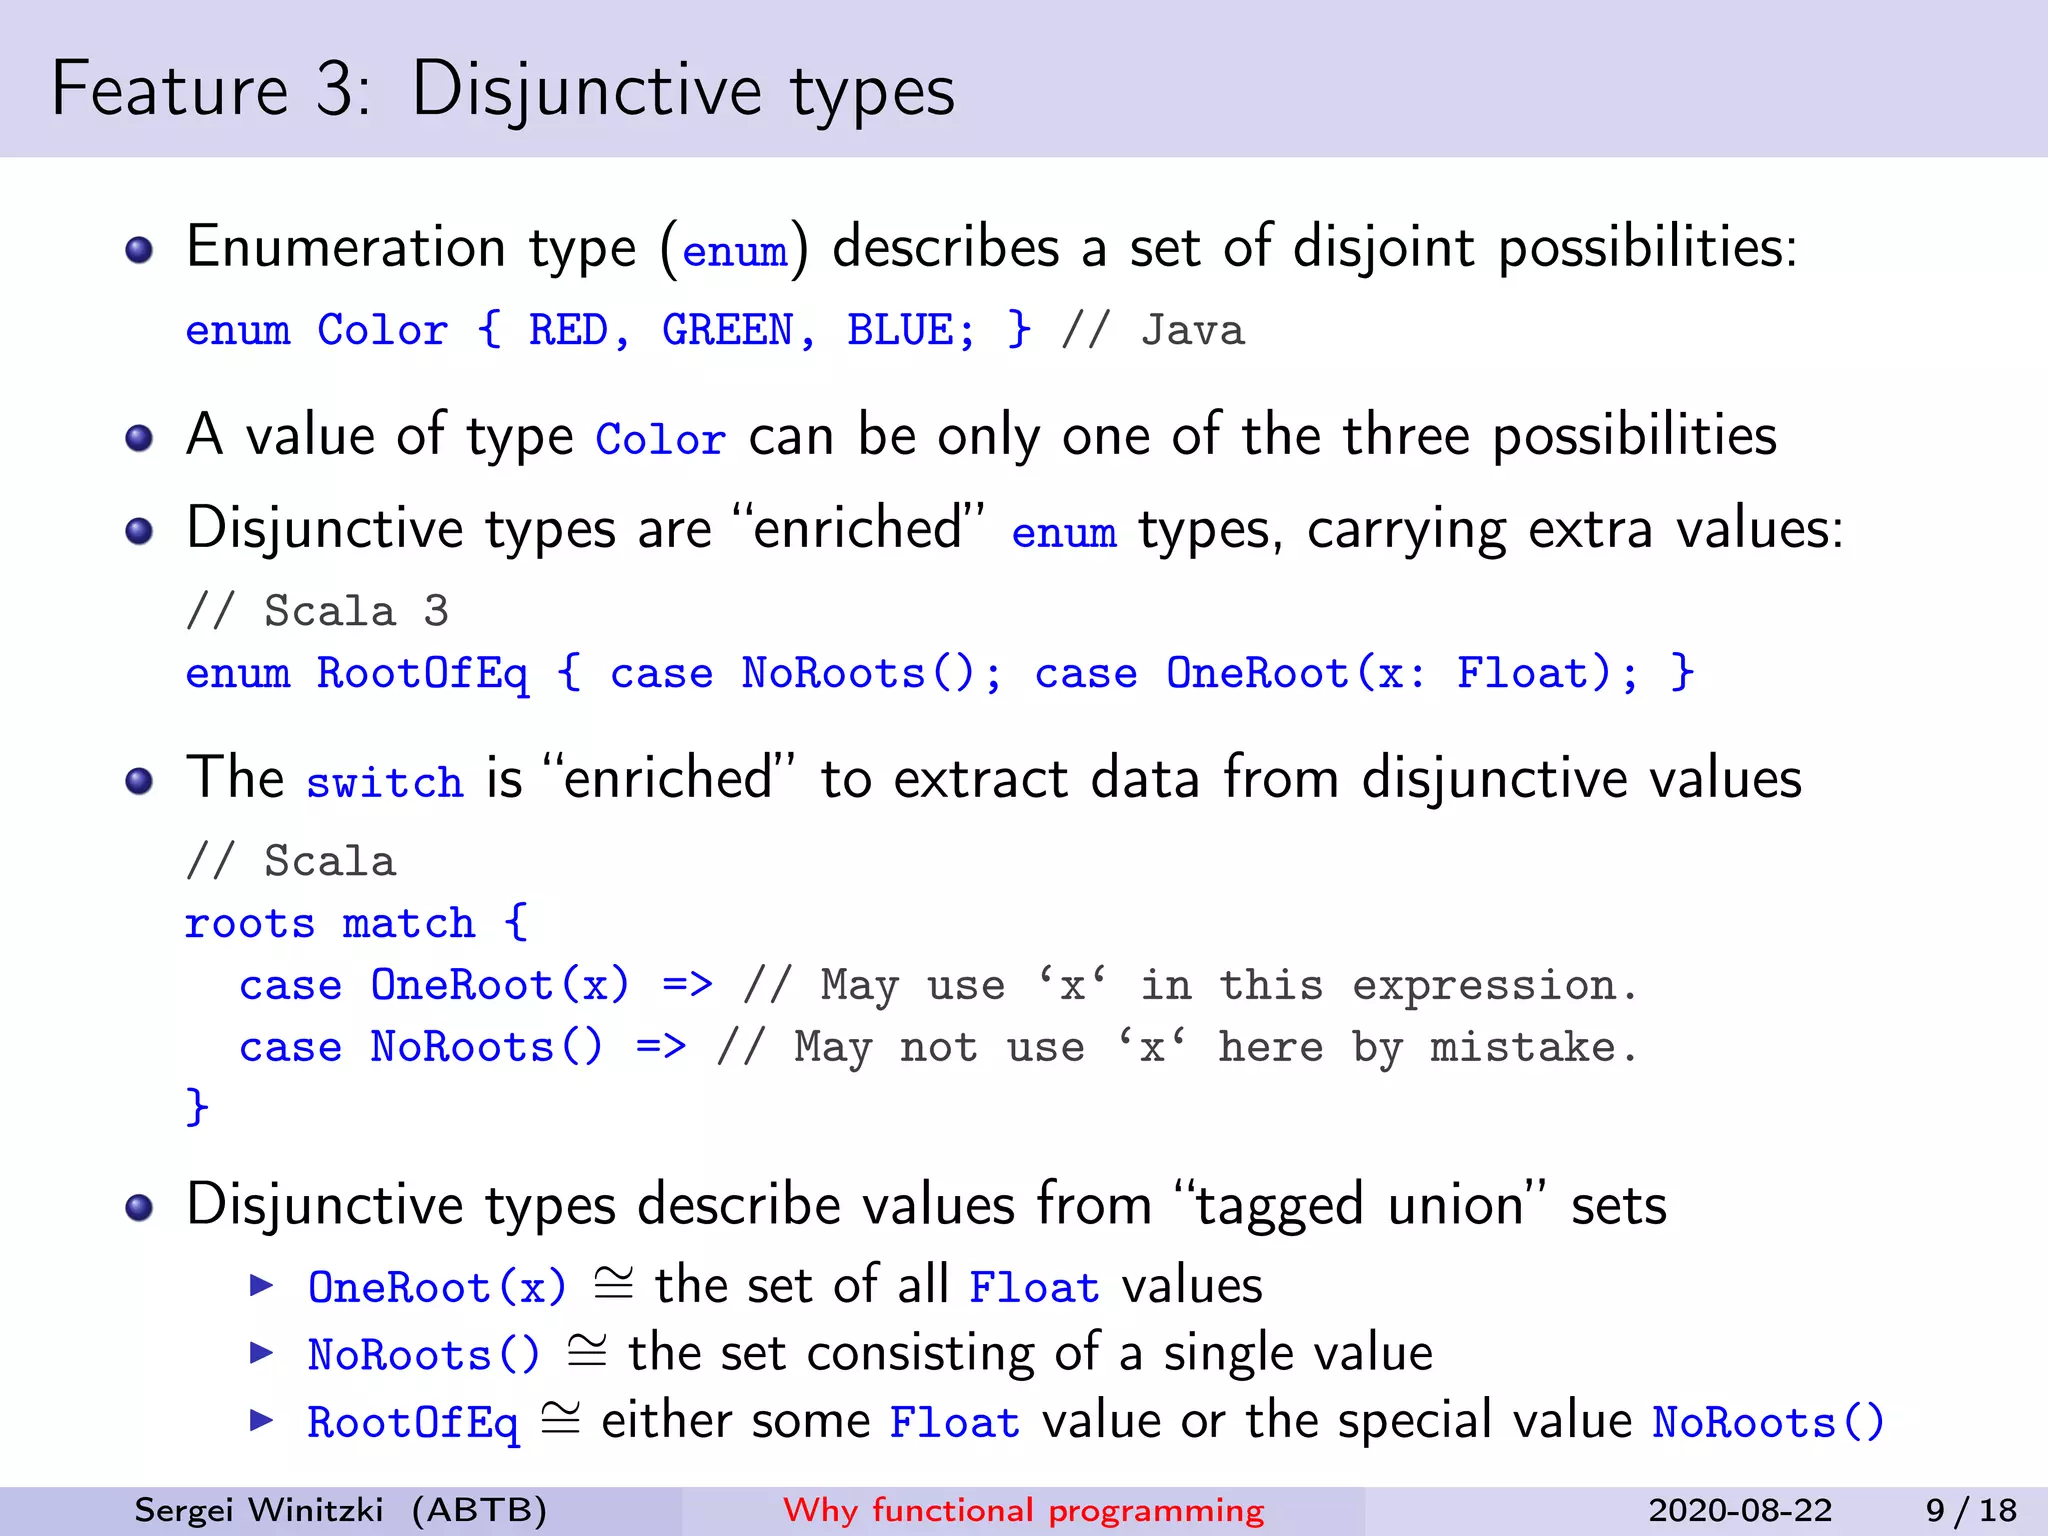Image resolution: width=2048 pixels, height=1536 pixels.
Task: Click the 'roots match {' code line
Action: (x=355, y=922)
